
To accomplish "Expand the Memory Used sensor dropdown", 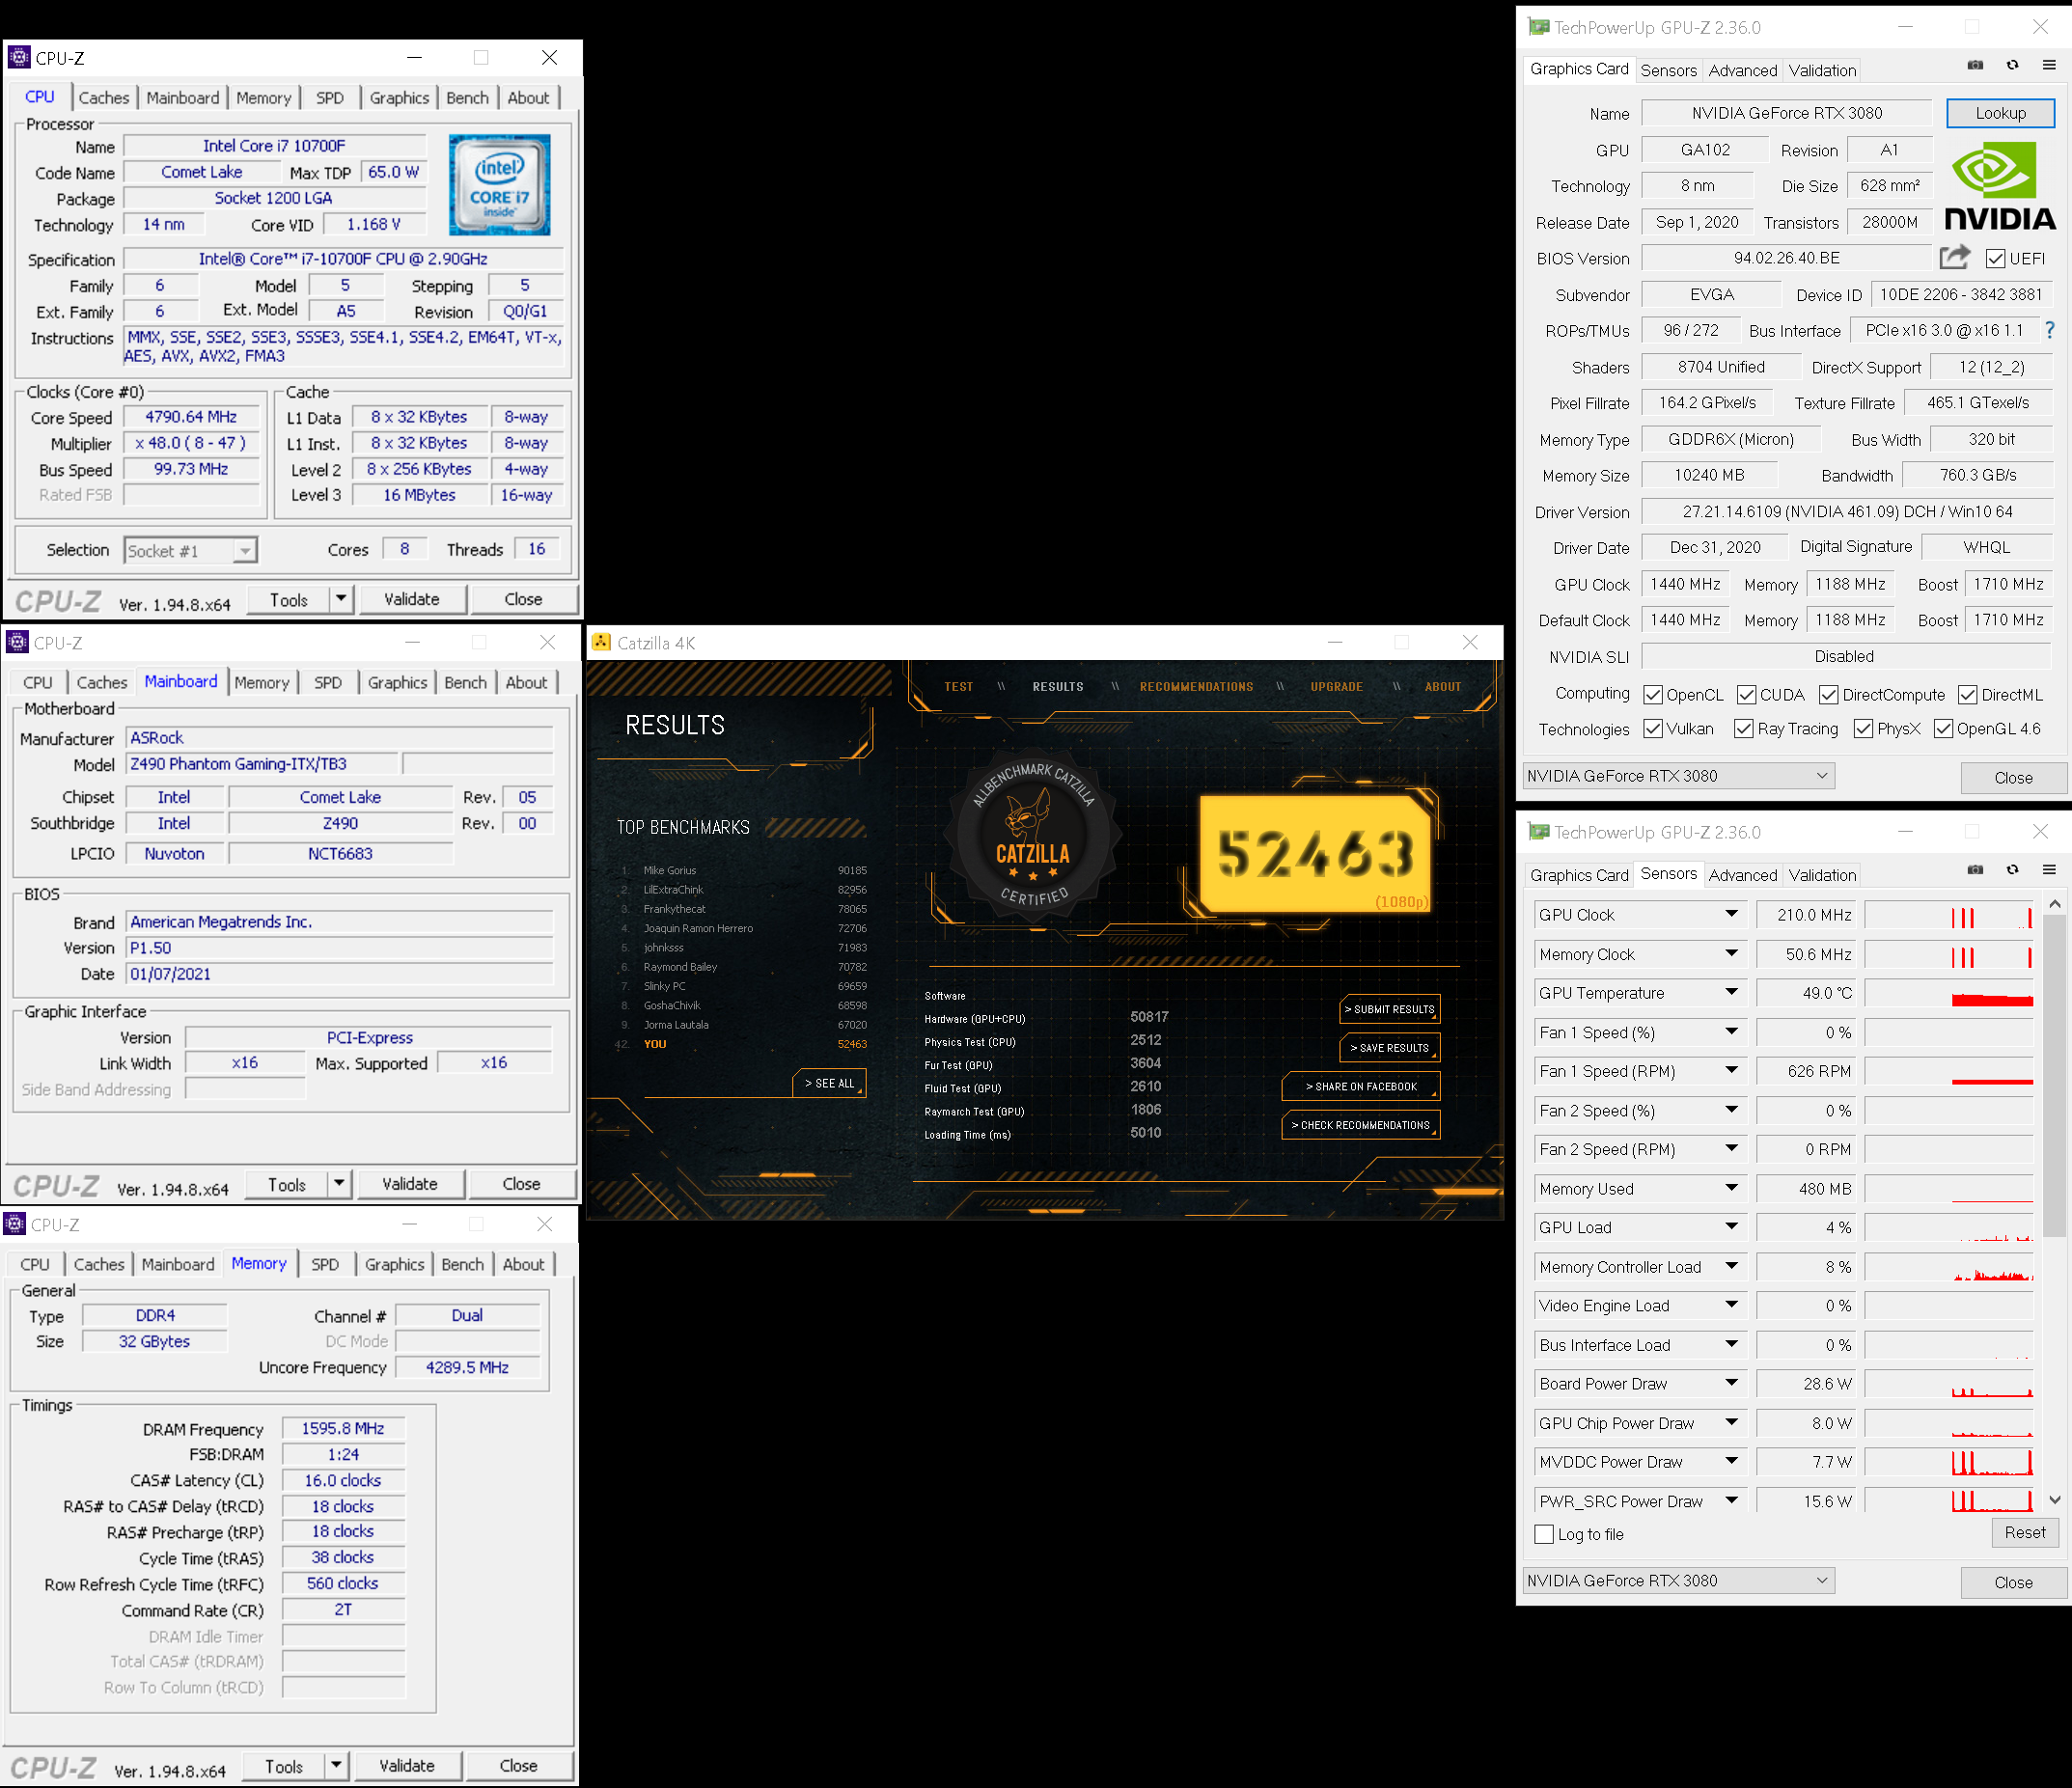I will pos(1731,1188).
